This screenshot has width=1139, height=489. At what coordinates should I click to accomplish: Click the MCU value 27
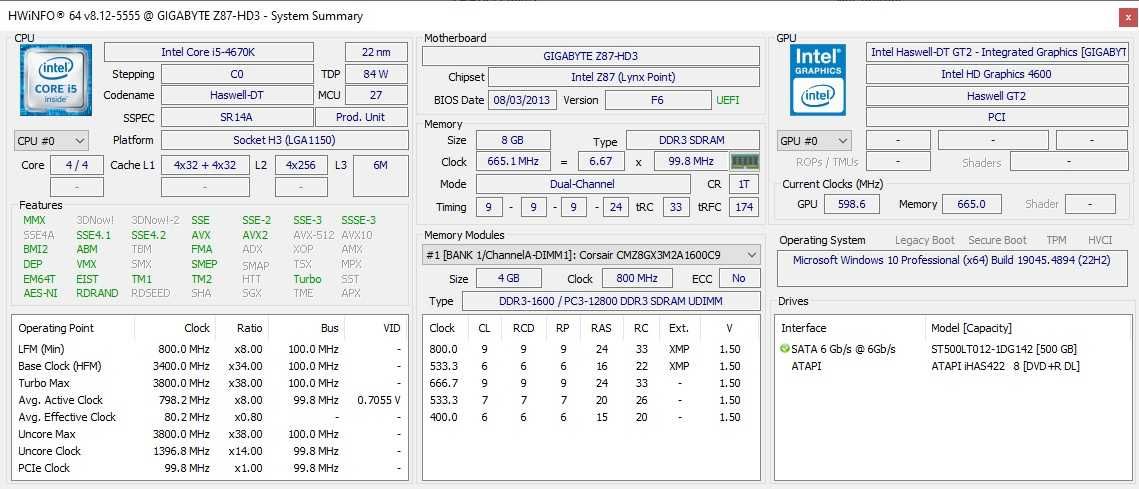[376, 95]
